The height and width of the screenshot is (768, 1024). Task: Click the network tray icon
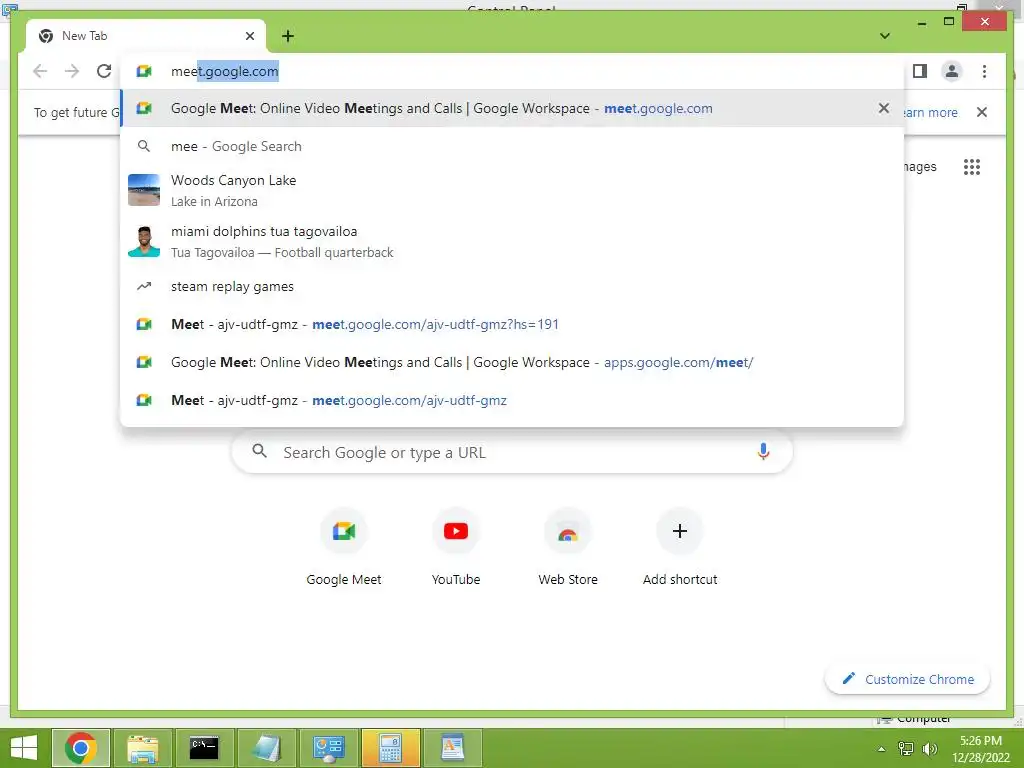906,749
